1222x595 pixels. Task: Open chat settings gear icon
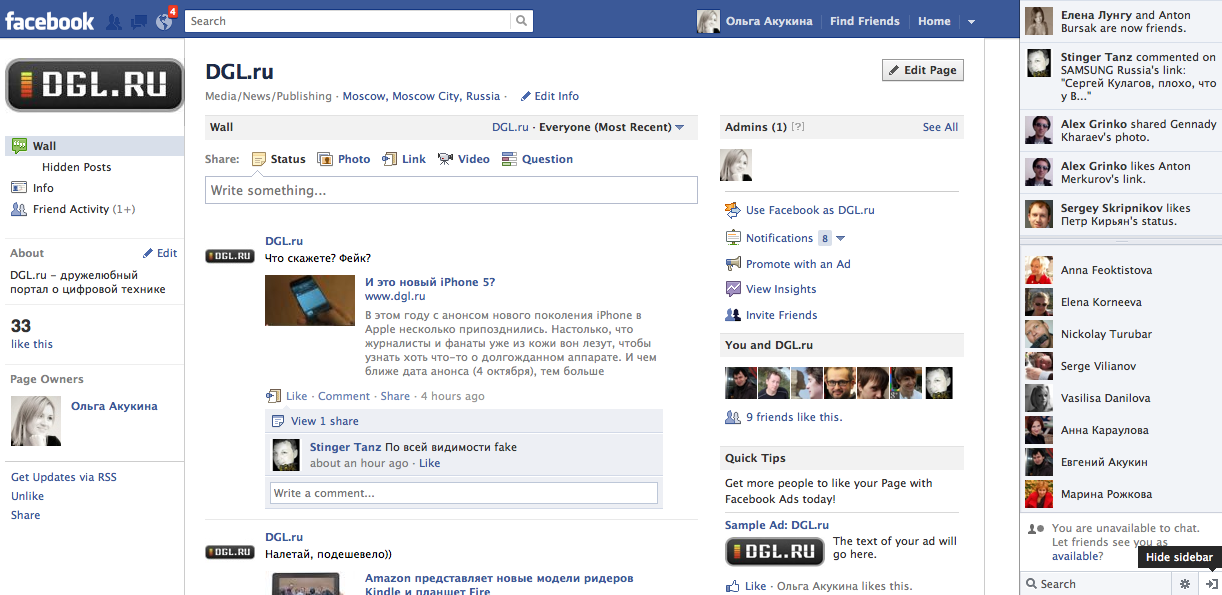coord(1185,584)
